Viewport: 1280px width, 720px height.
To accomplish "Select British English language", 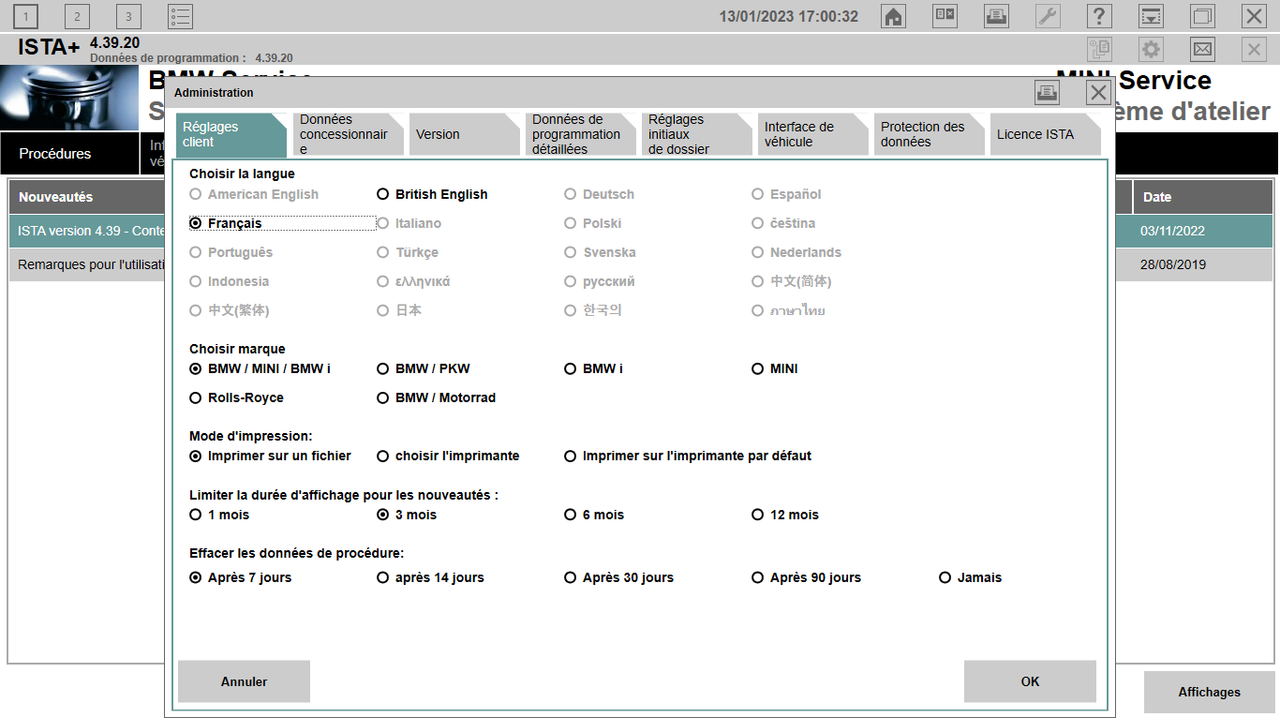I will 432,194.
